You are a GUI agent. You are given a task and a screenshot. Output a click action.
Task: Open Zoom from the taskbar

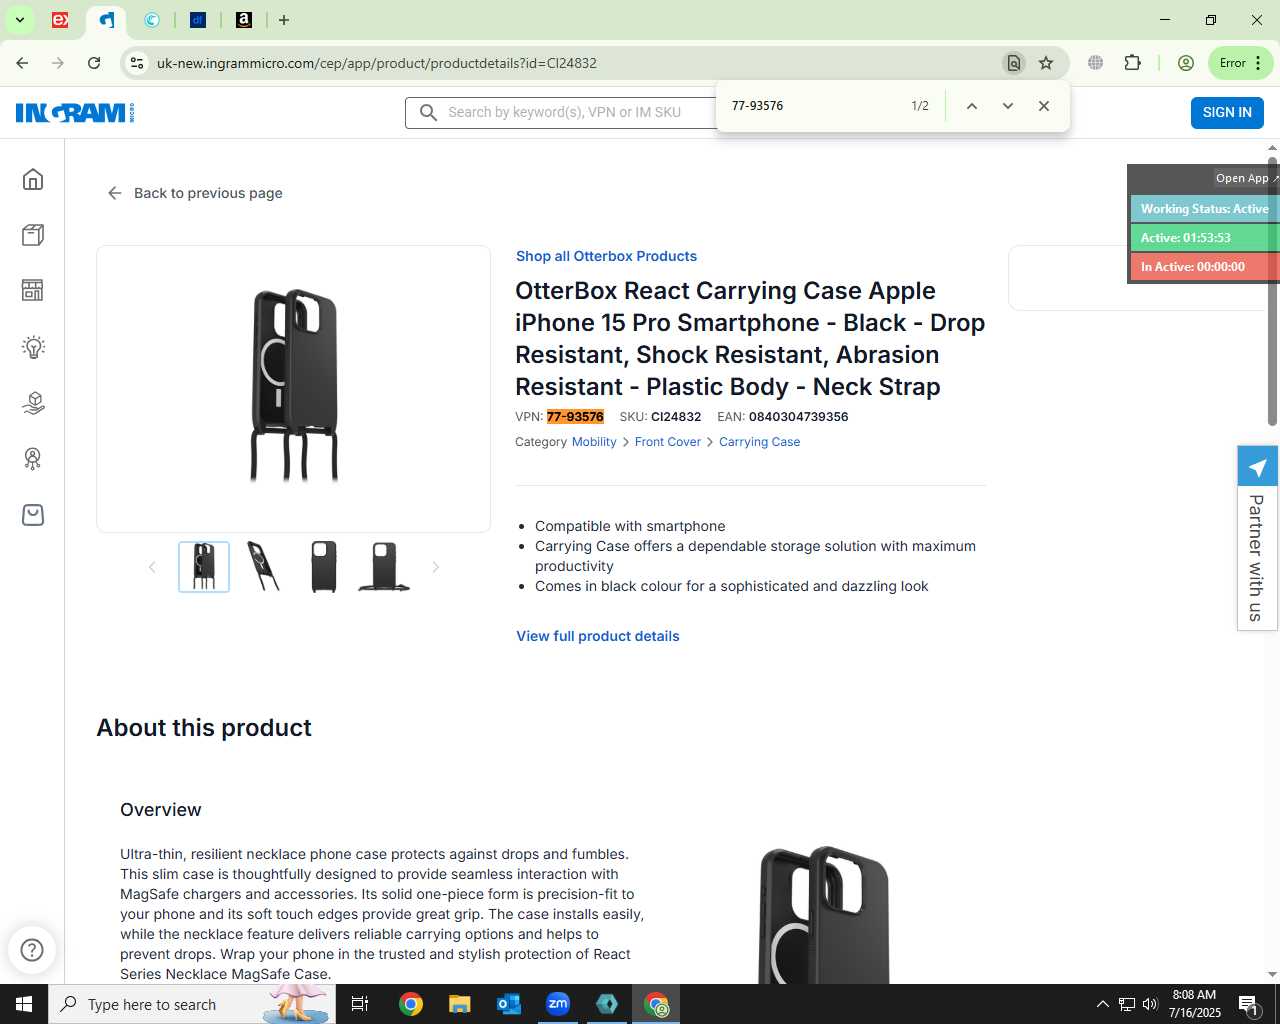(557, 1004)
